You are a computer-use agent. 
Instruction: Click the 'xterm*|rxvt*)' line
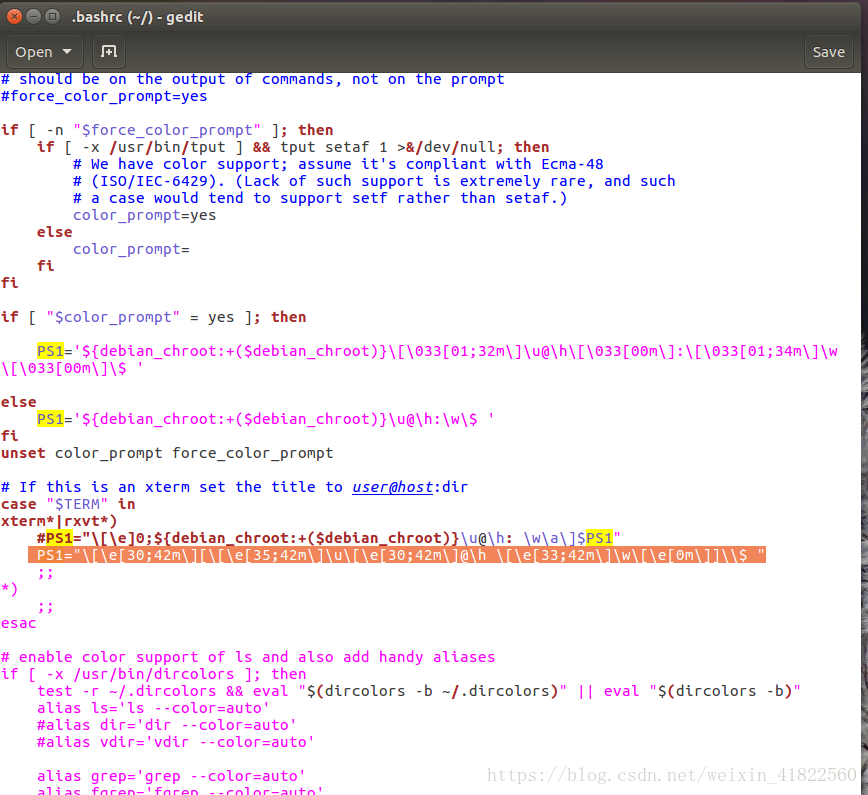click(59, 522)
